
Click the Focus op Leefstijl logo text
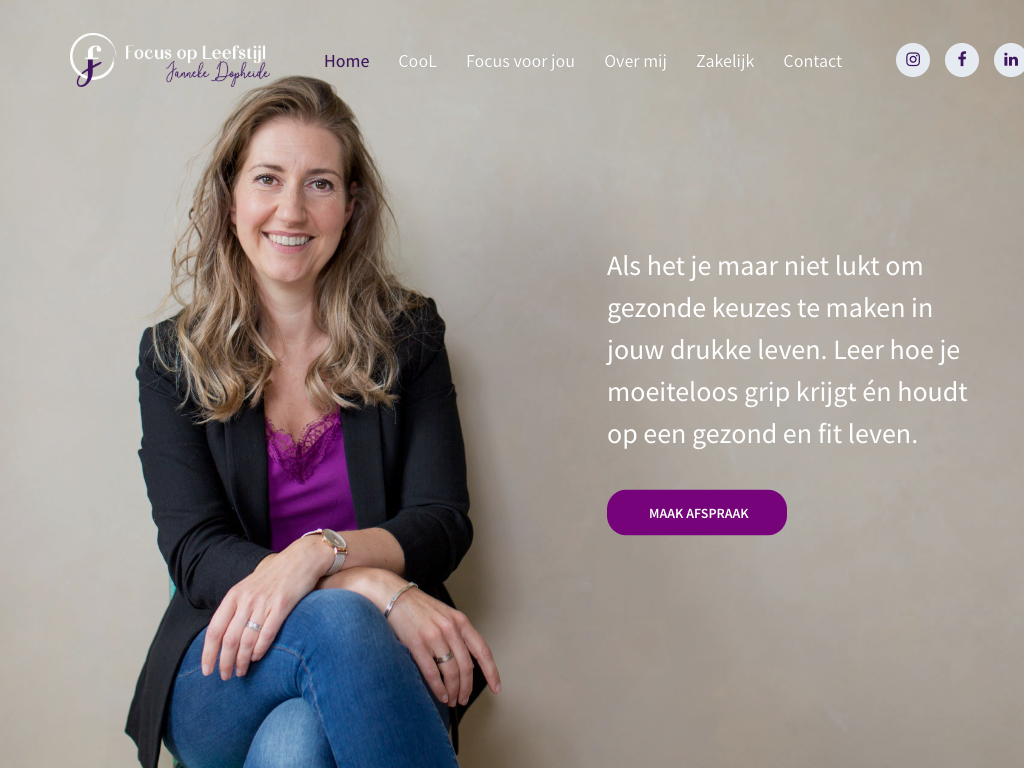[195, 53]
